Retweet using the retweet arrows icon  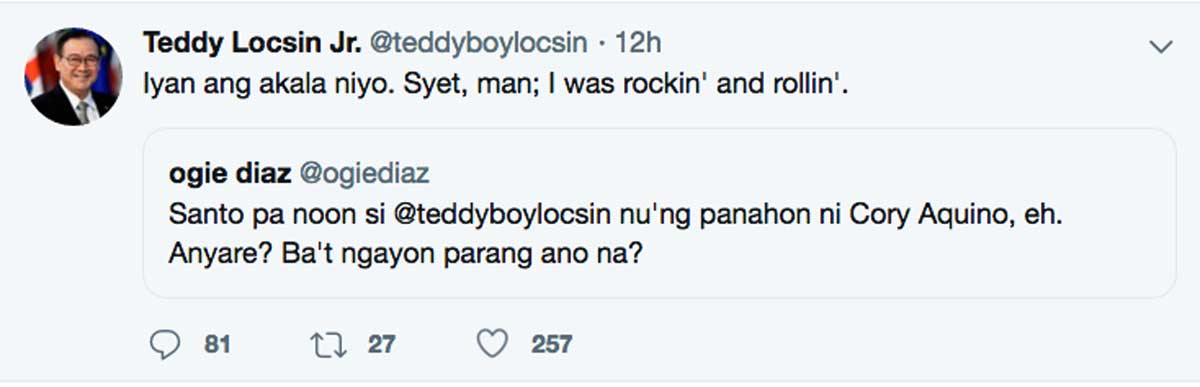click(x=326, y=345)
